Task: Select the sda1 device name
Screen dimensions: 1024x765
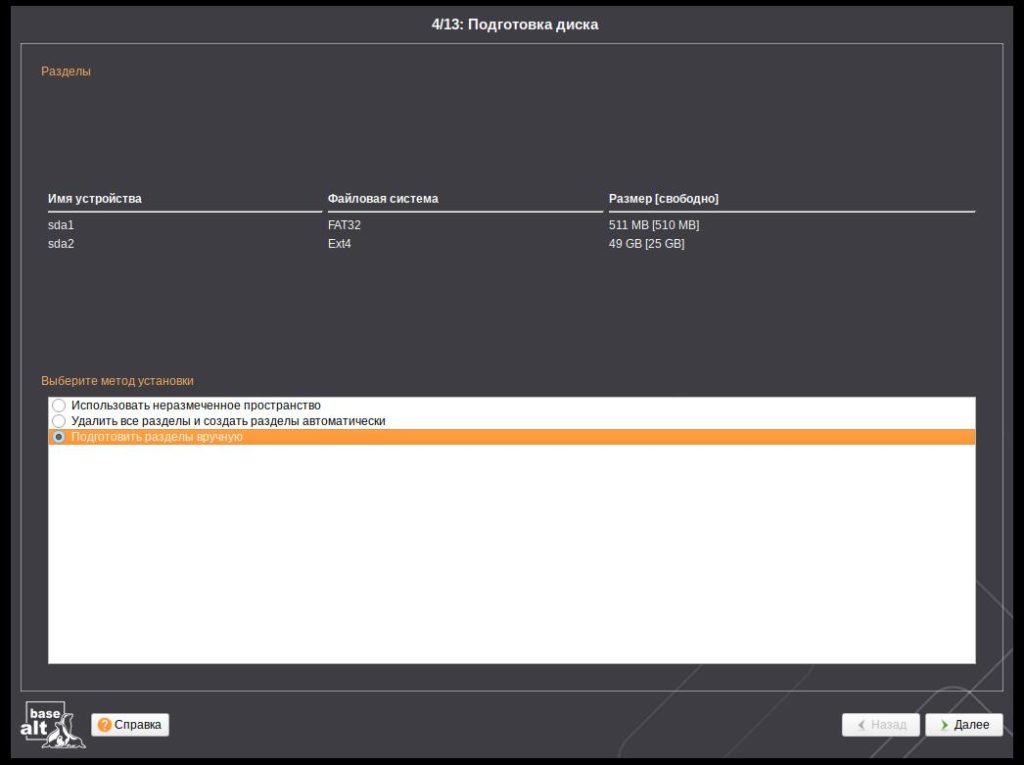Action: click(x=61, y=225)
